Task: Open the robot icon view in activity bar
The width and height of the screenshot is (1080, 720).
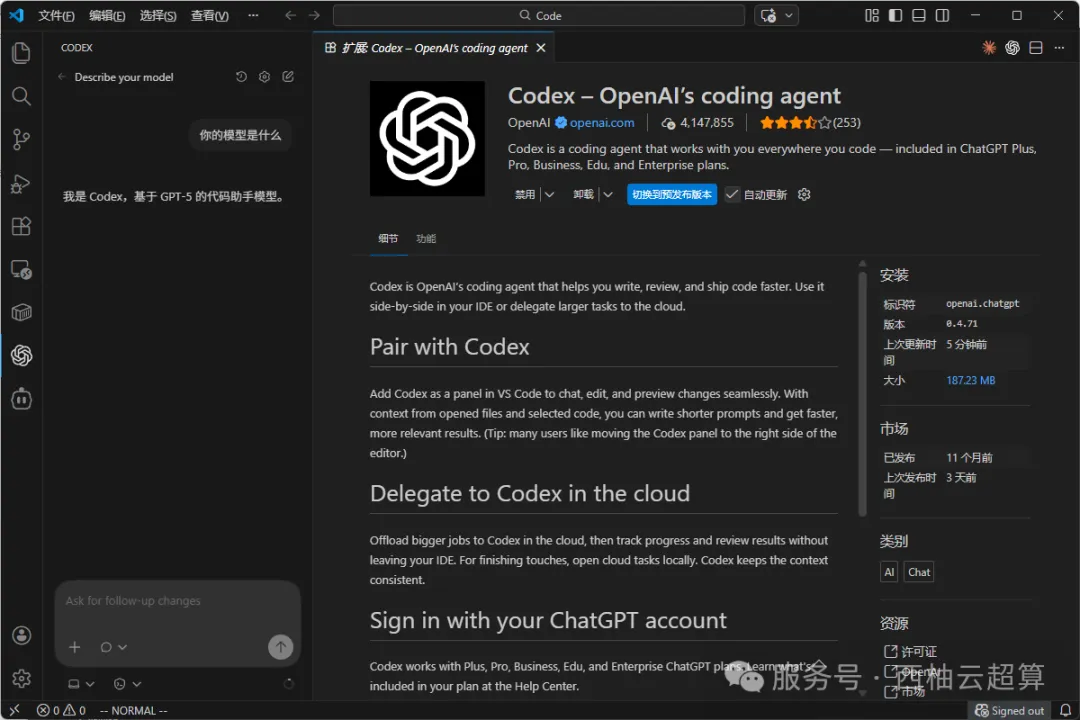Action: pyautogui.click(x=21, y=399)
